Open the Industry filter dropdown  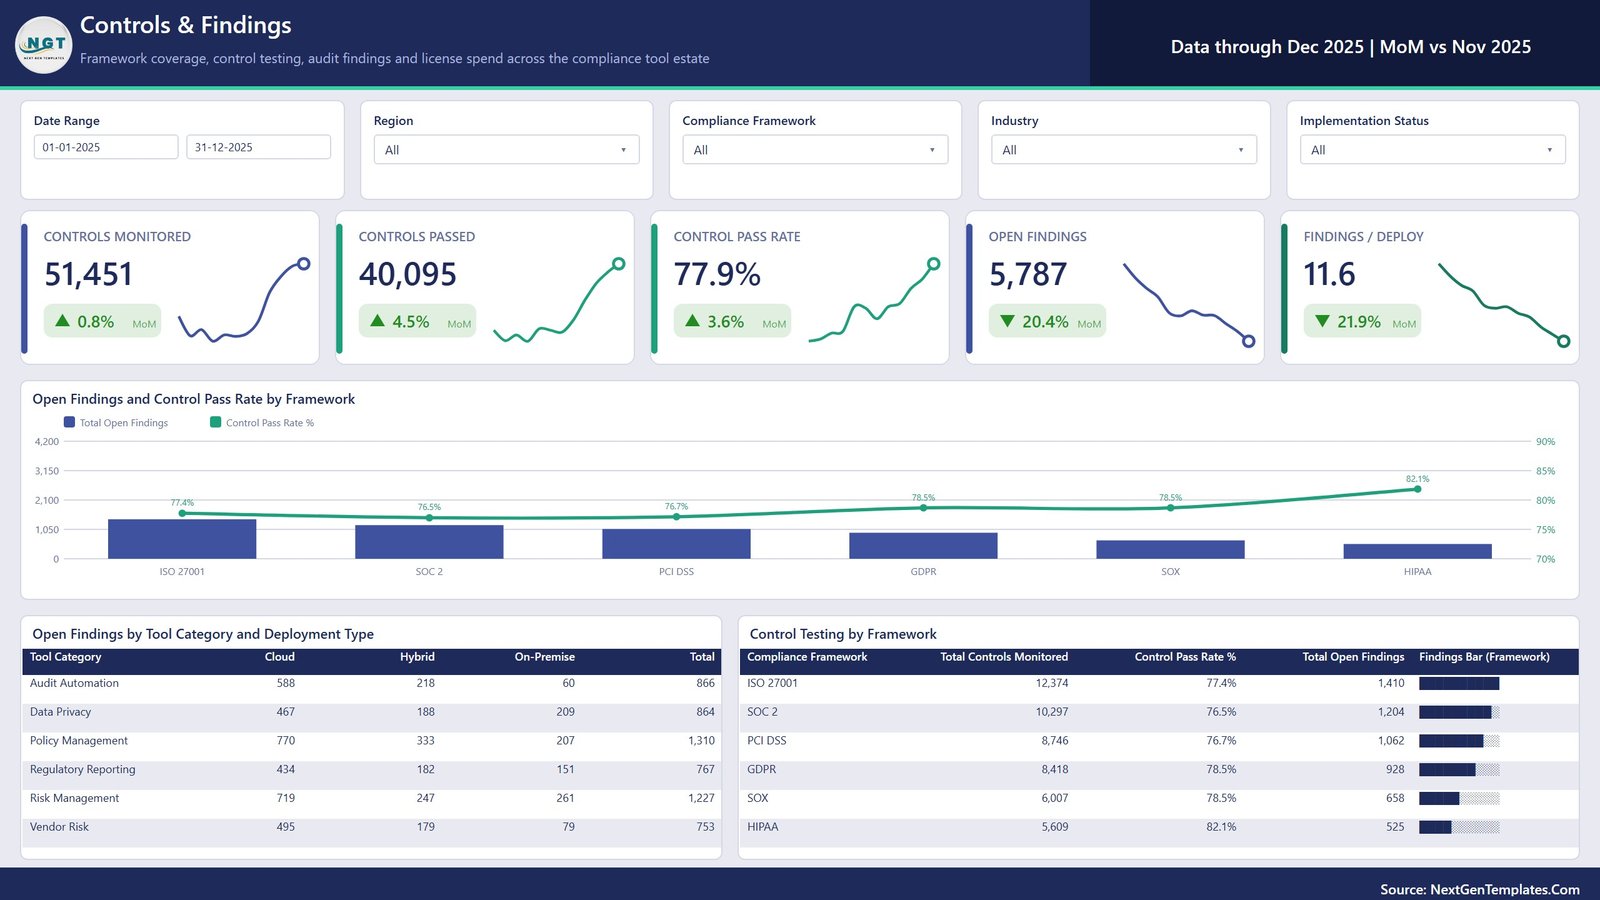[1124, 150]
